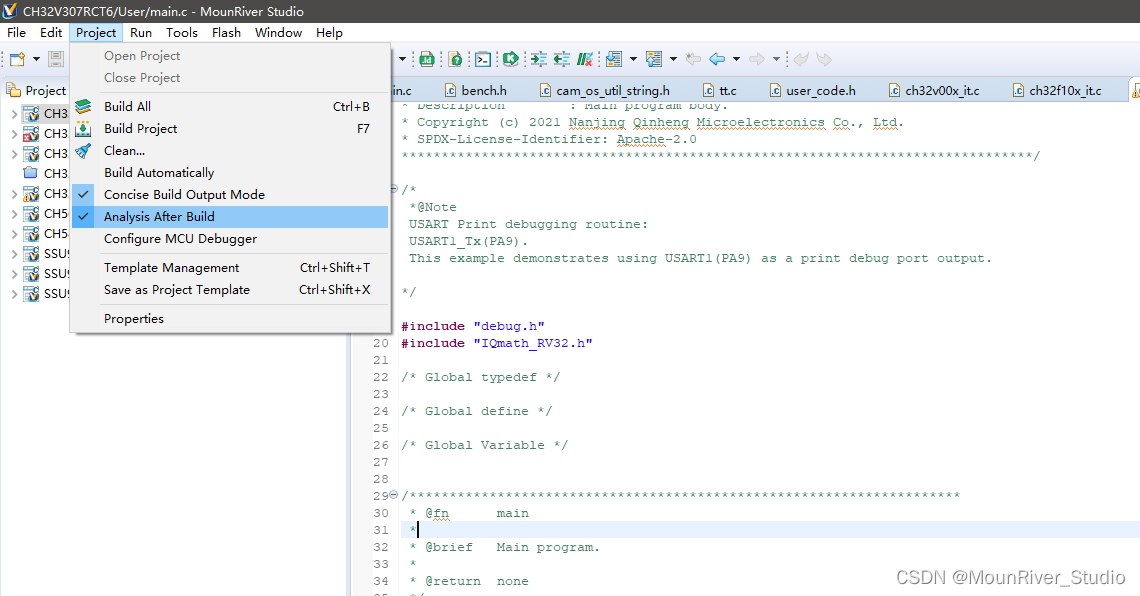The width and height of the screenshot is (1140, 596).
Task: Select Clean... menu entry
Action: [x=230, y=150]
